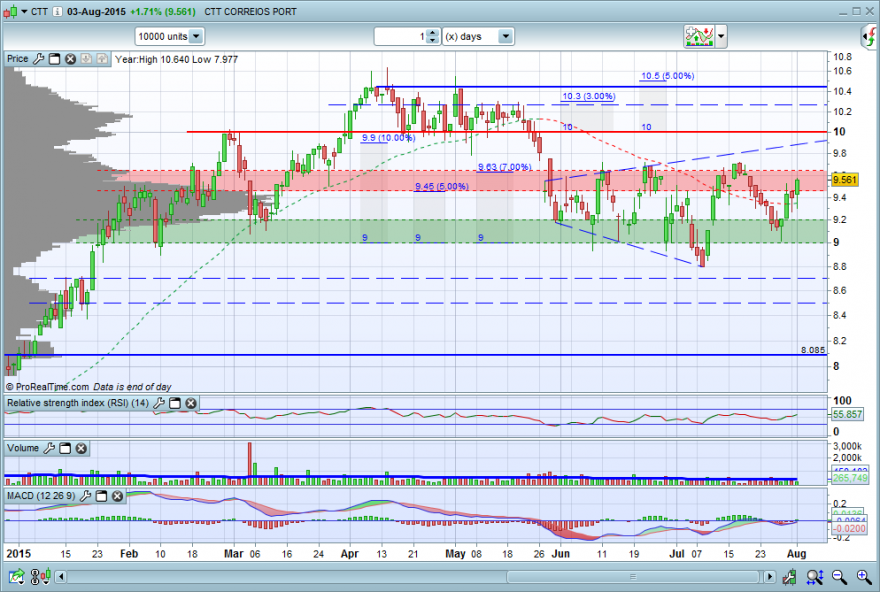Click the 10.3 (3.00%) target label
Image resolution: width=880 pixels, height=592 pixels.
[588, 96]
